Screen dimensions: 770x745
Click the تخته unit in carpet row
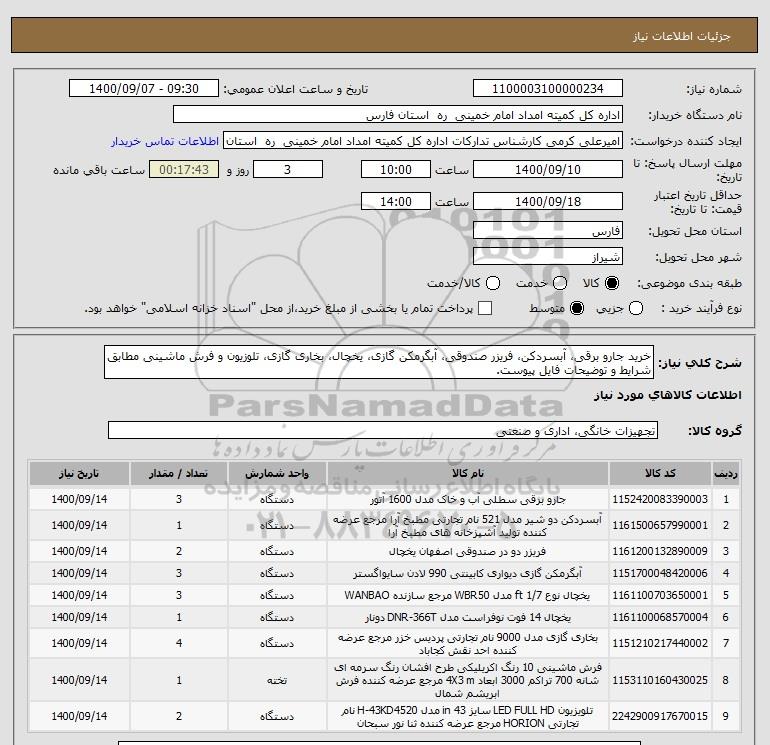coord(277,681)
